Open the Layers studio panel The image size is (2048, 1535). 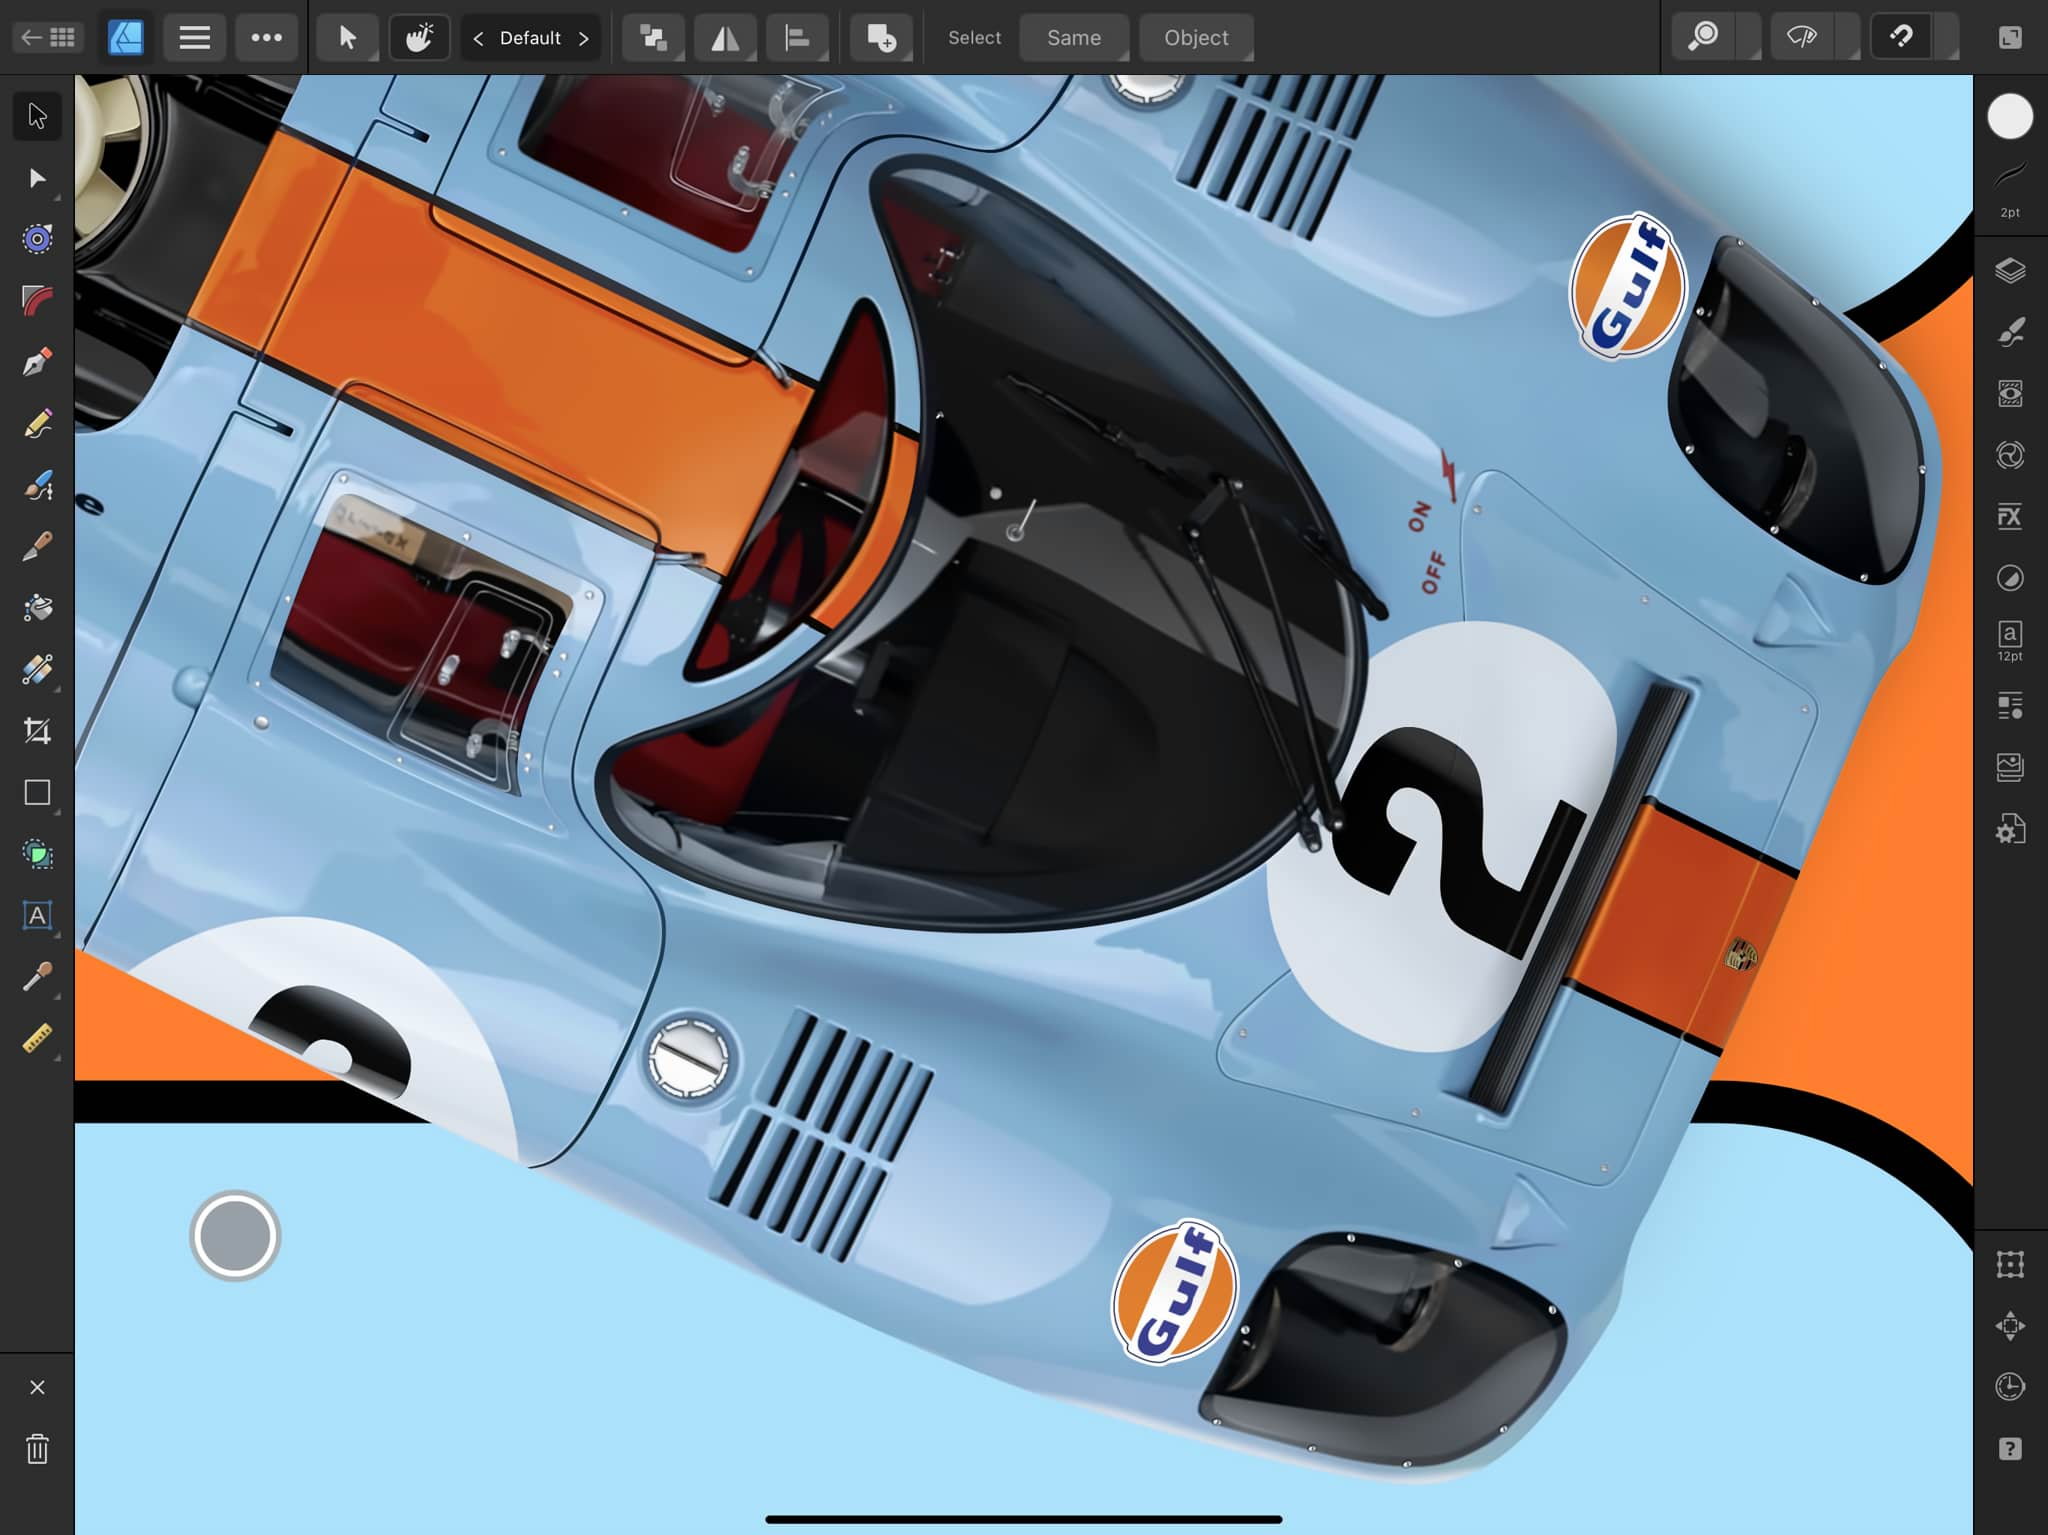pyautogui.click(x=2010, y=271)
